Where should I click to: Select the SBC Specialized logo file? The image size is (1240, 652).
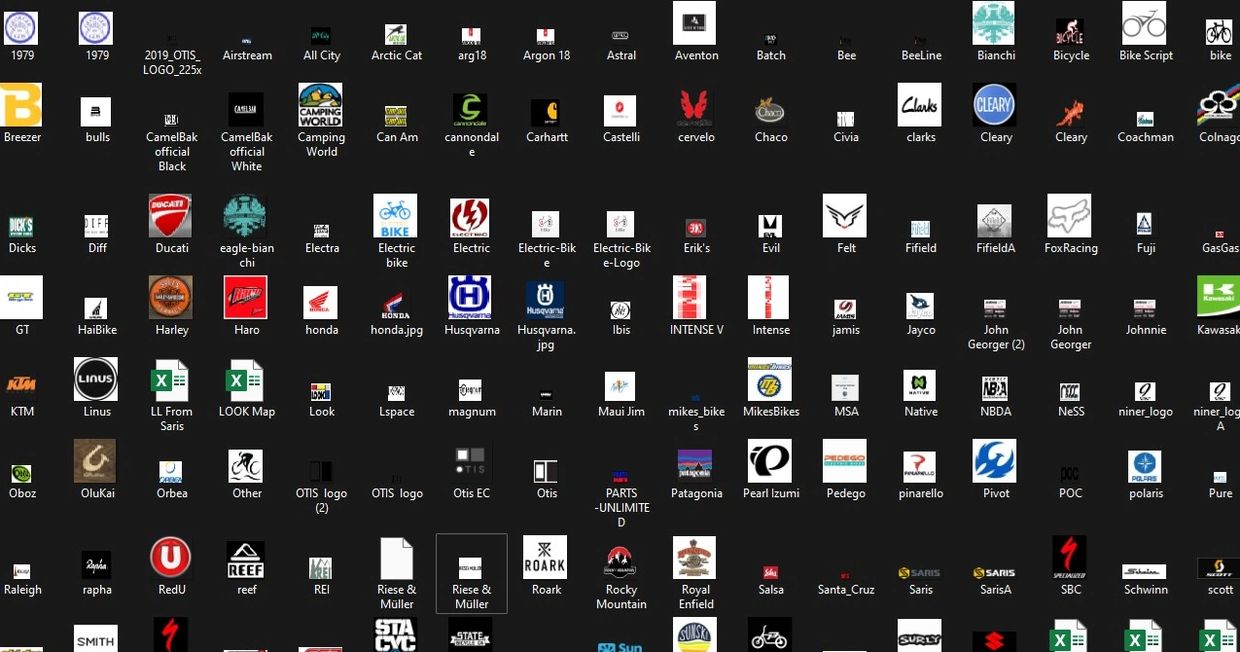[x=1070, y=558]
